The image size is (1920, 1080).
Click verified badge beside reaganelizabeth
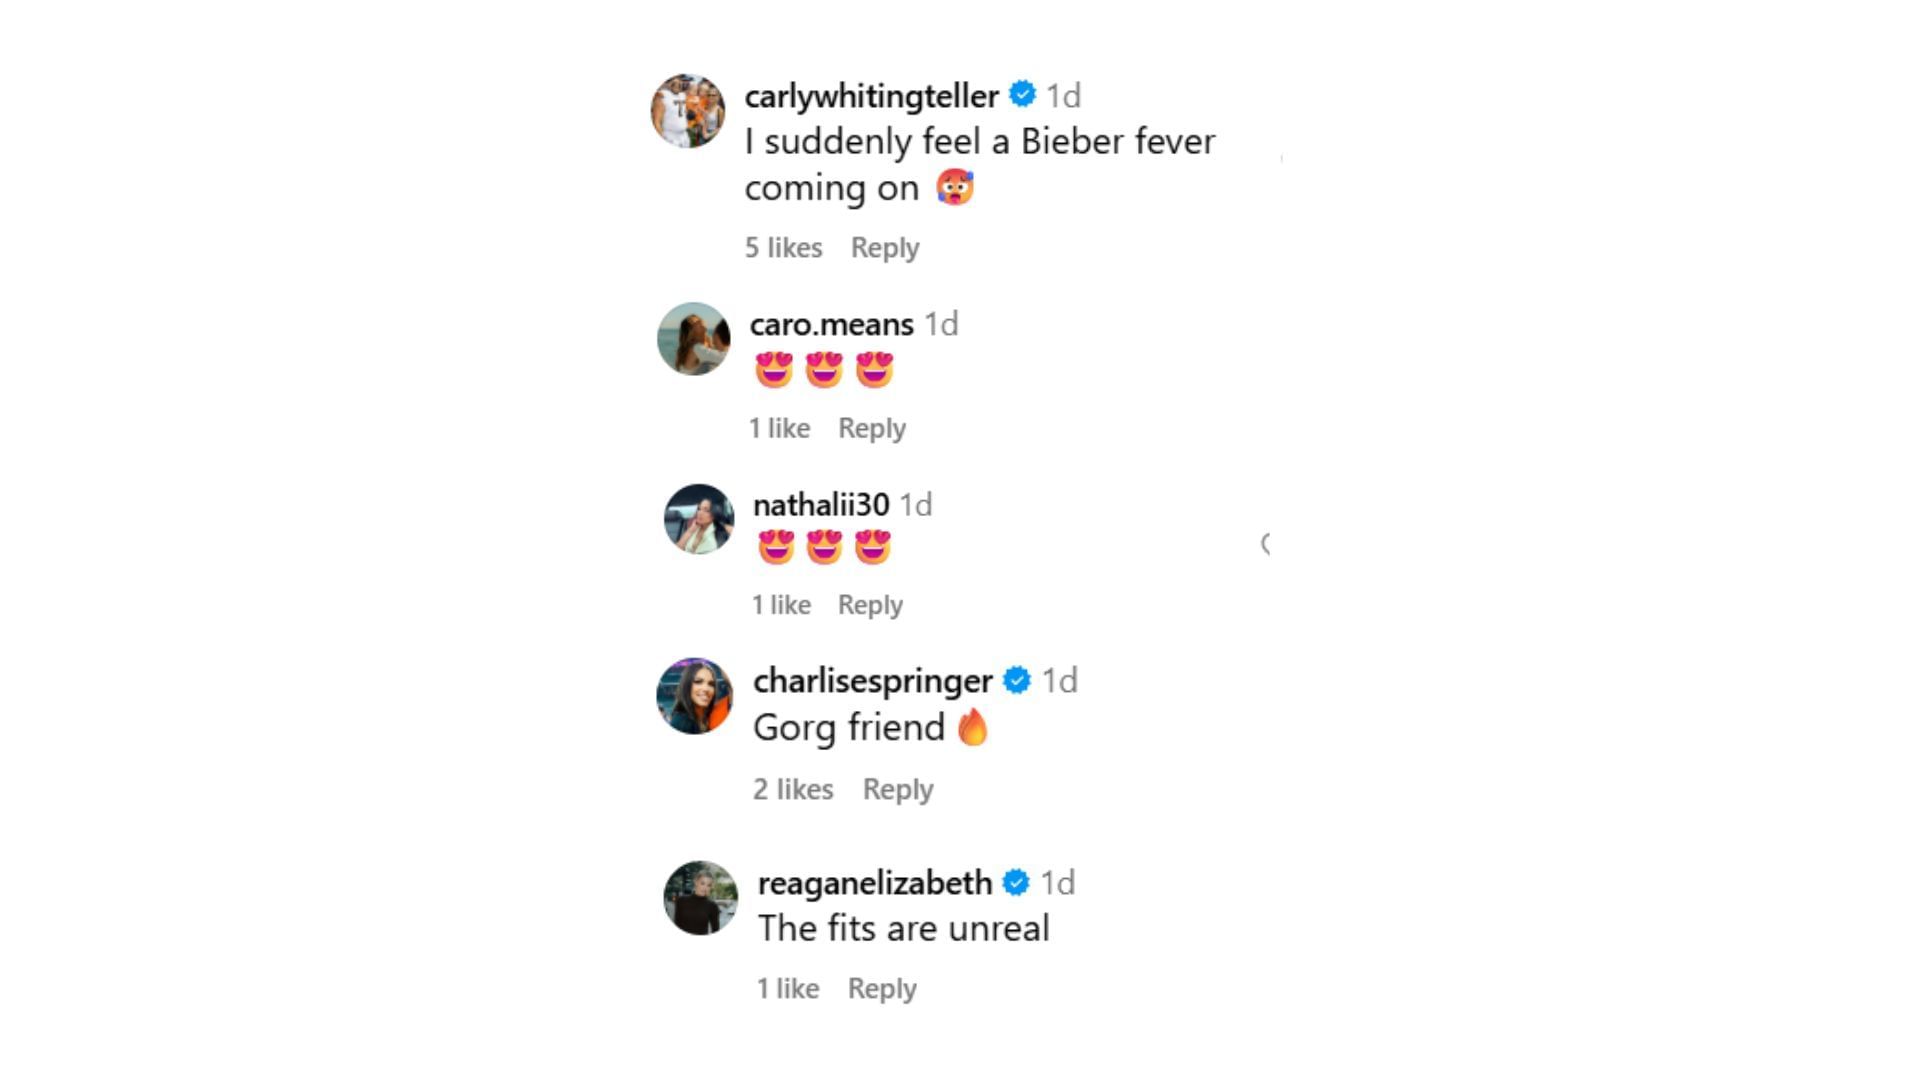[1016, 882]
